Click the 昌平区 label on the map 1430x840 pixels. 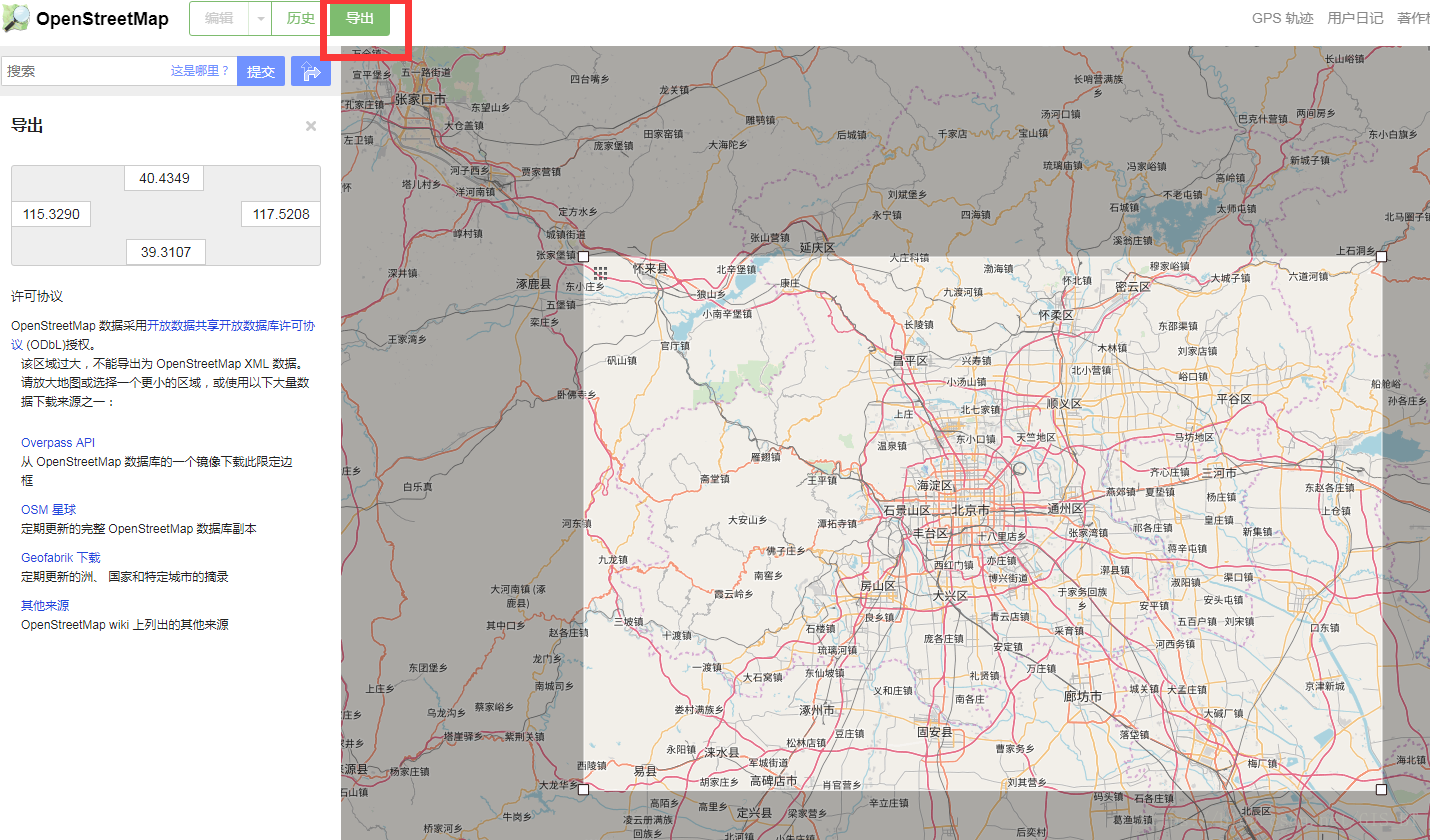(910, 360)
